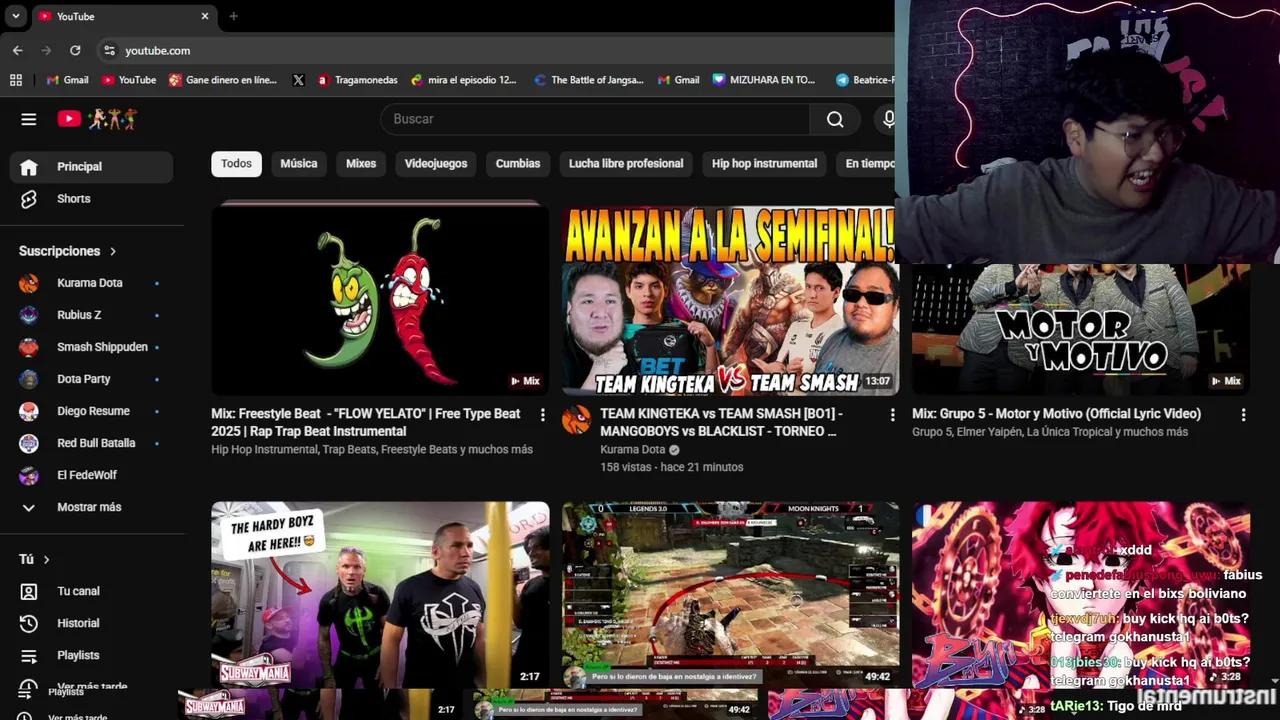
Task: Open Rubius Z subscription channel
Action: coord(91,315)
